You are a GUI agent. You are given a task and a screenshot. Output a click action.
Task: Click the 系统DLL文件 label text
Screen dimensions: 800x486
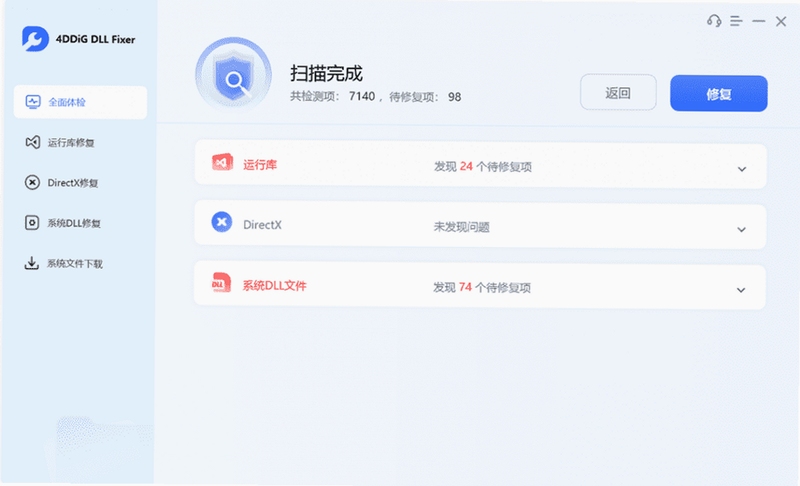(x=274, y=286)
